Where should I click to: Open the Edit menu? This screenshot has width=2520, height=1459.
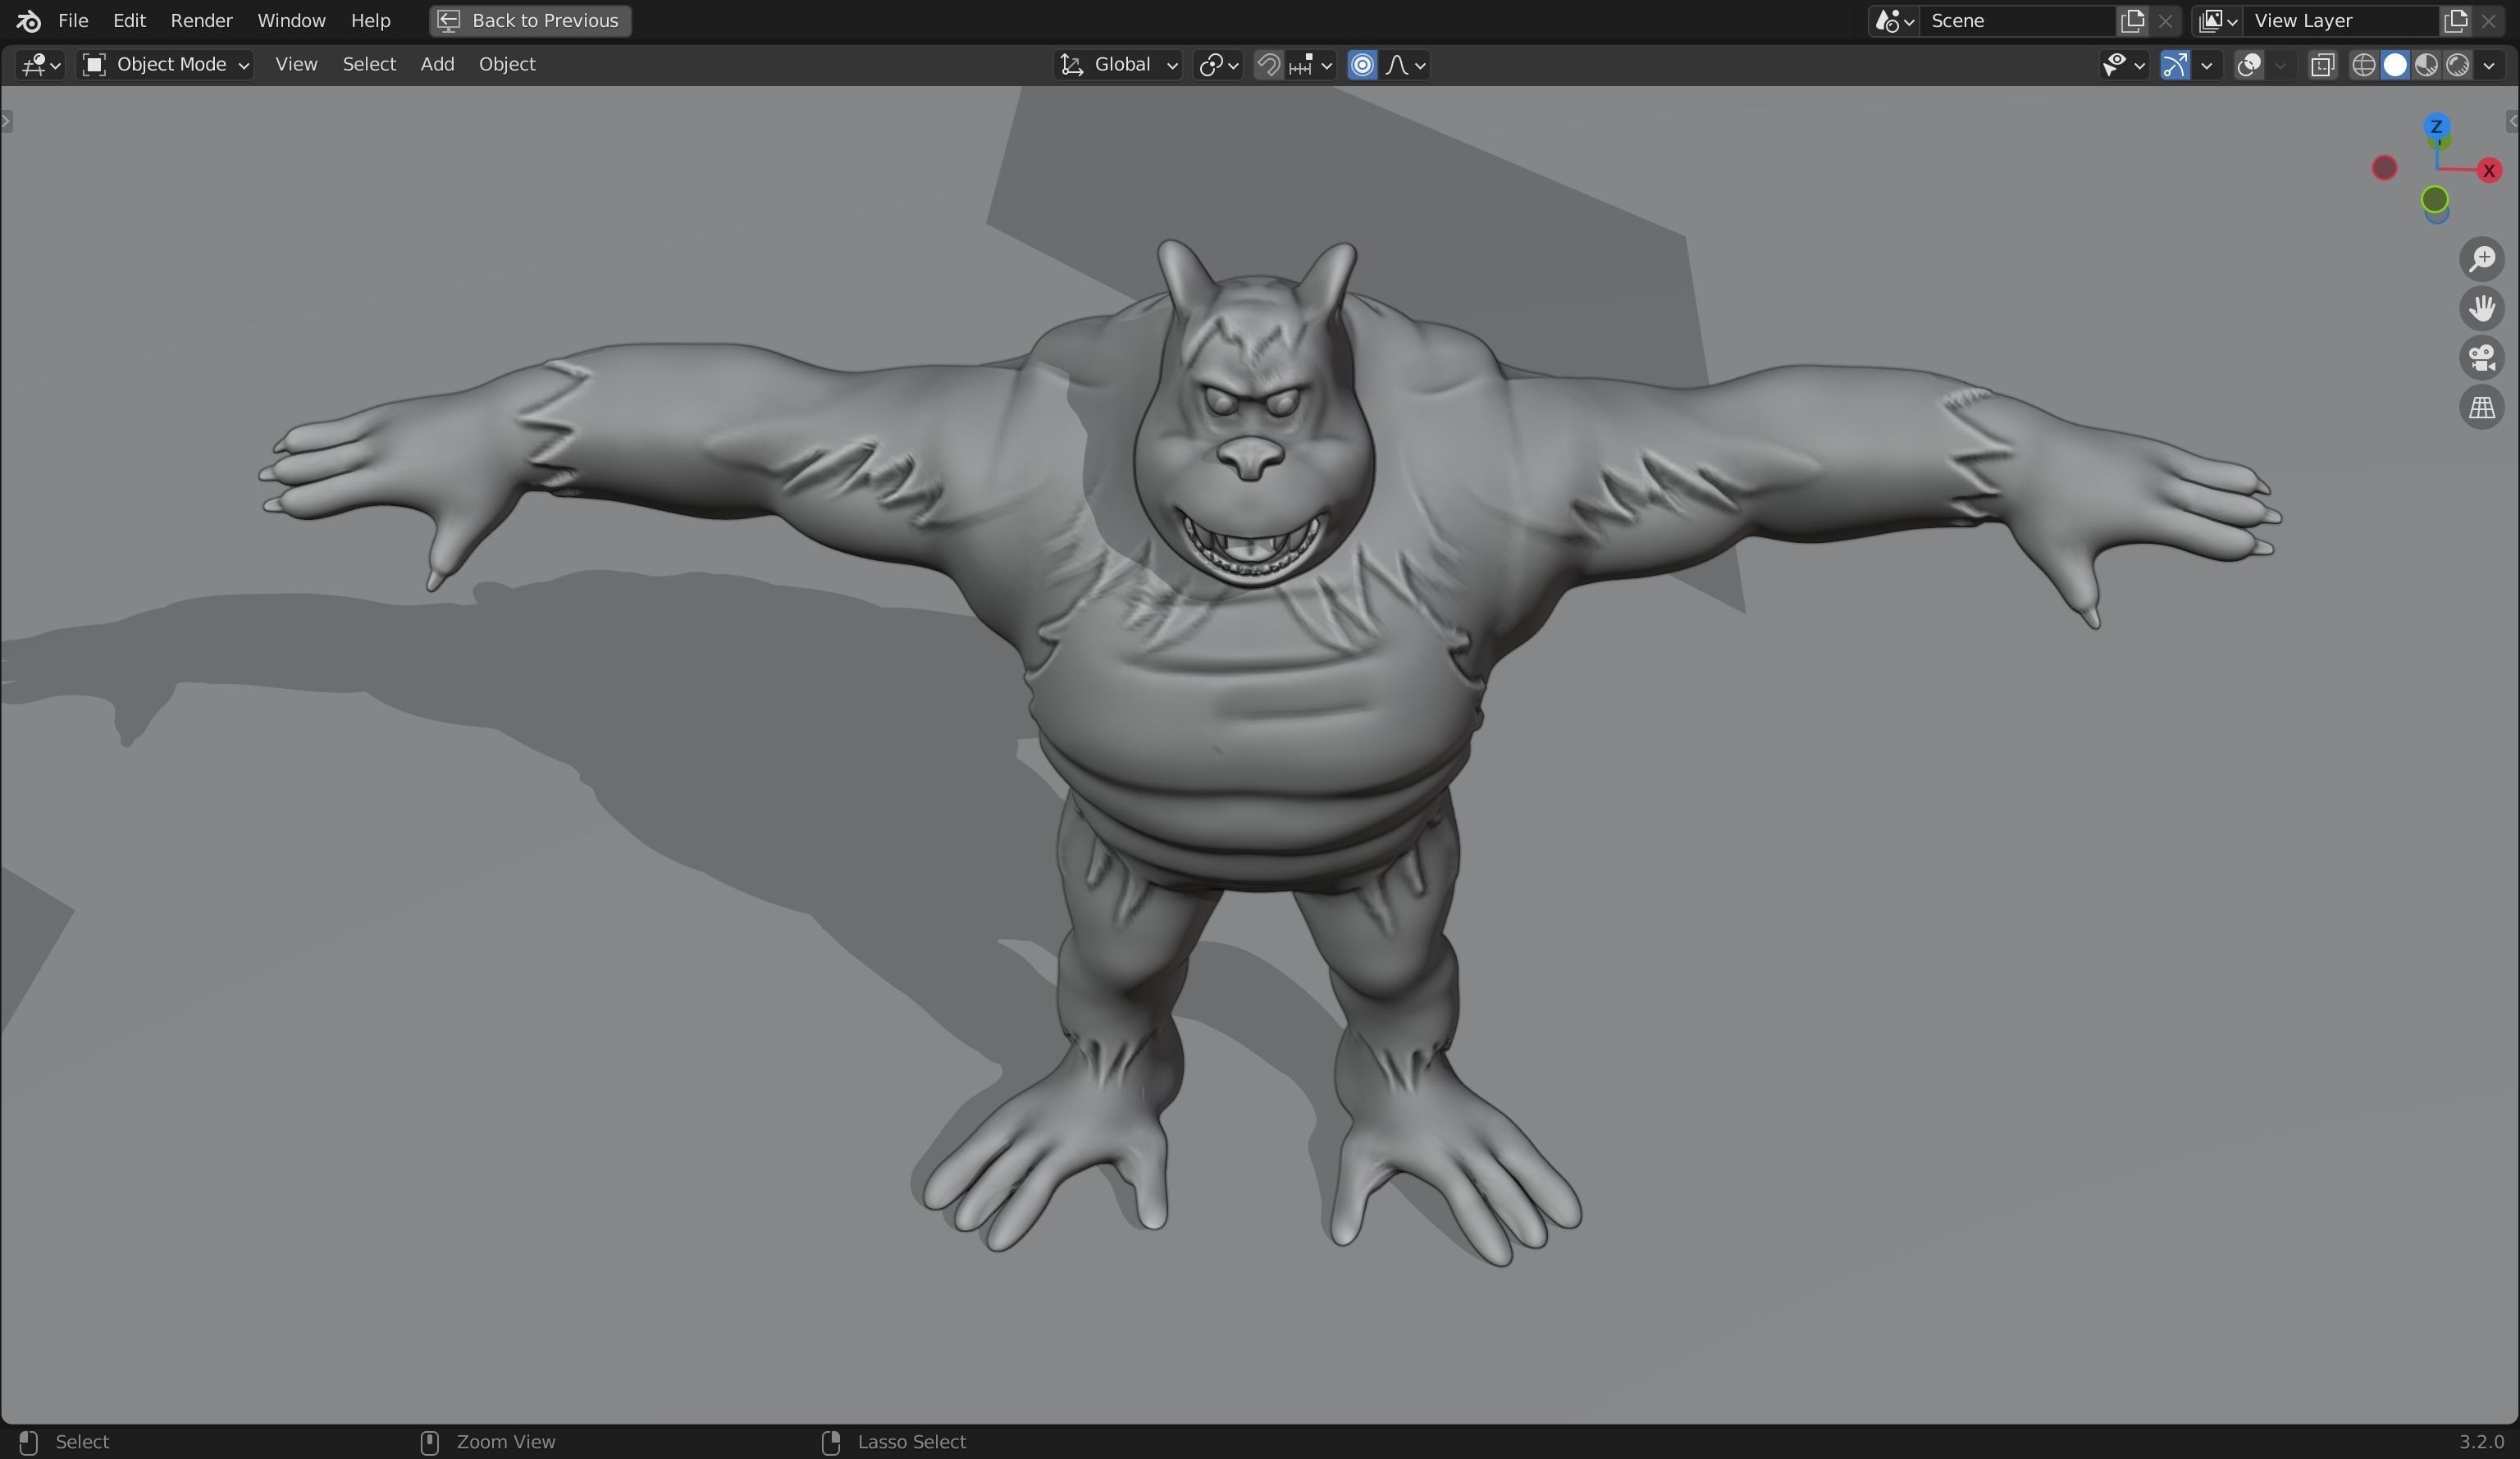pos(129,20)
